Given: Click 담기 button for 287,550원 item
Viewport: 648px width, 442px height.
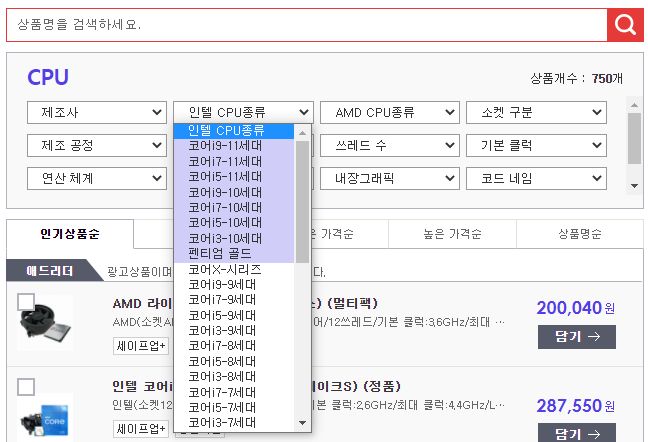Looking at the screenshot, I should click(577, 433).
